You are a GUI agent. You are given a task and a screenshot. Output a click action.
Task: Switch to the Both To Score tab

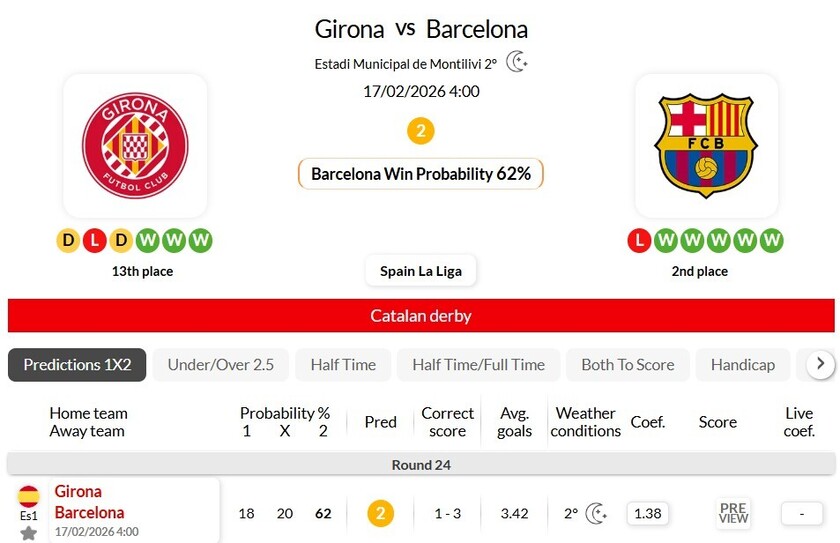(x=628, y=365)
